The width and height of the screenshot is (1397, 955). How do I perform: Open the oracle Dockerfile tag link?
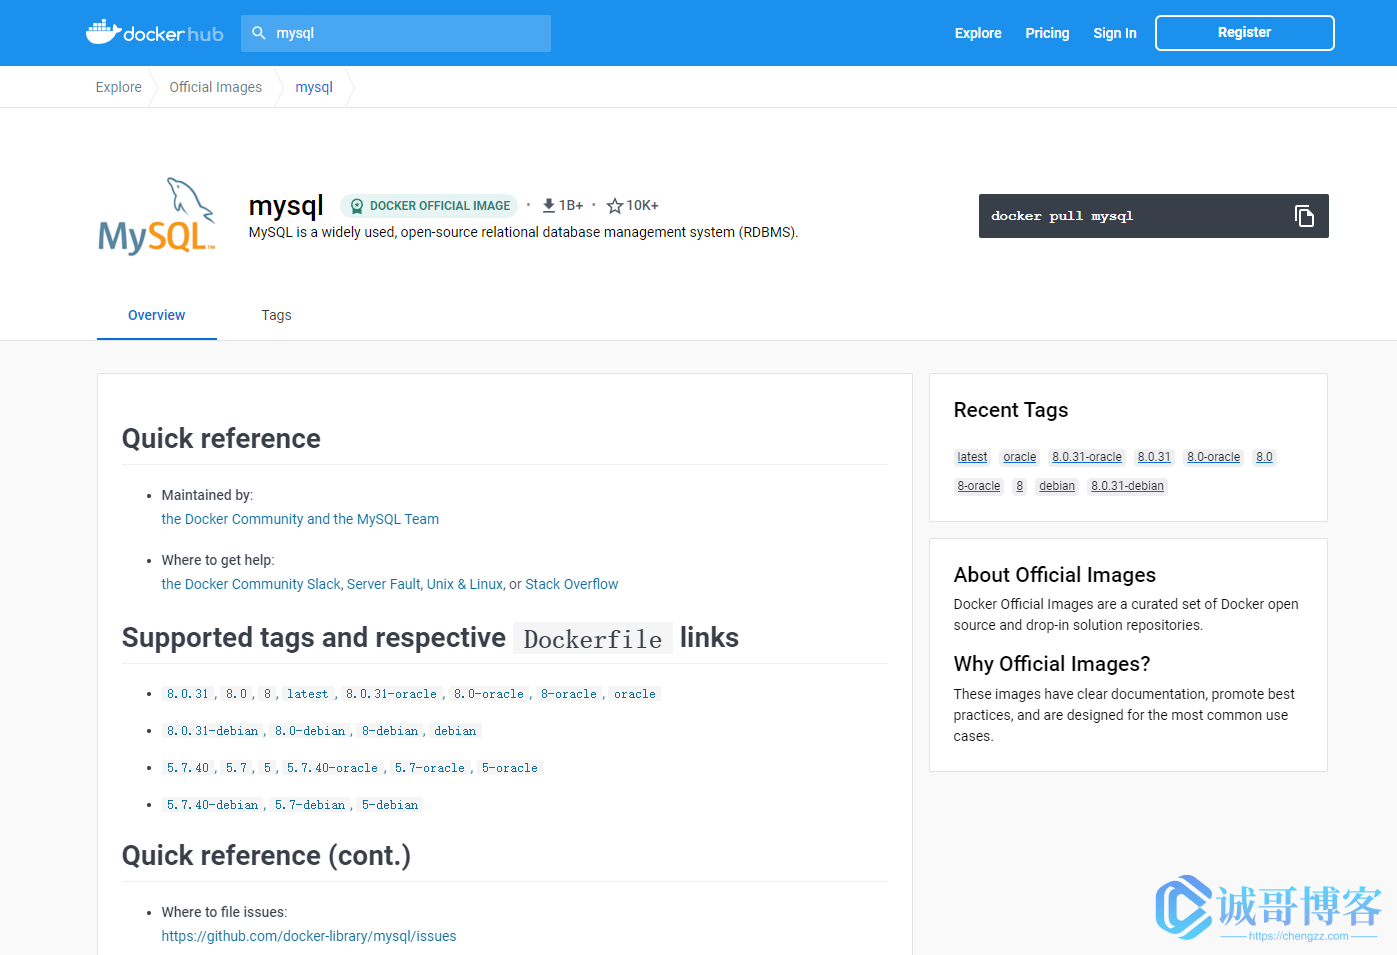(635, 694)
